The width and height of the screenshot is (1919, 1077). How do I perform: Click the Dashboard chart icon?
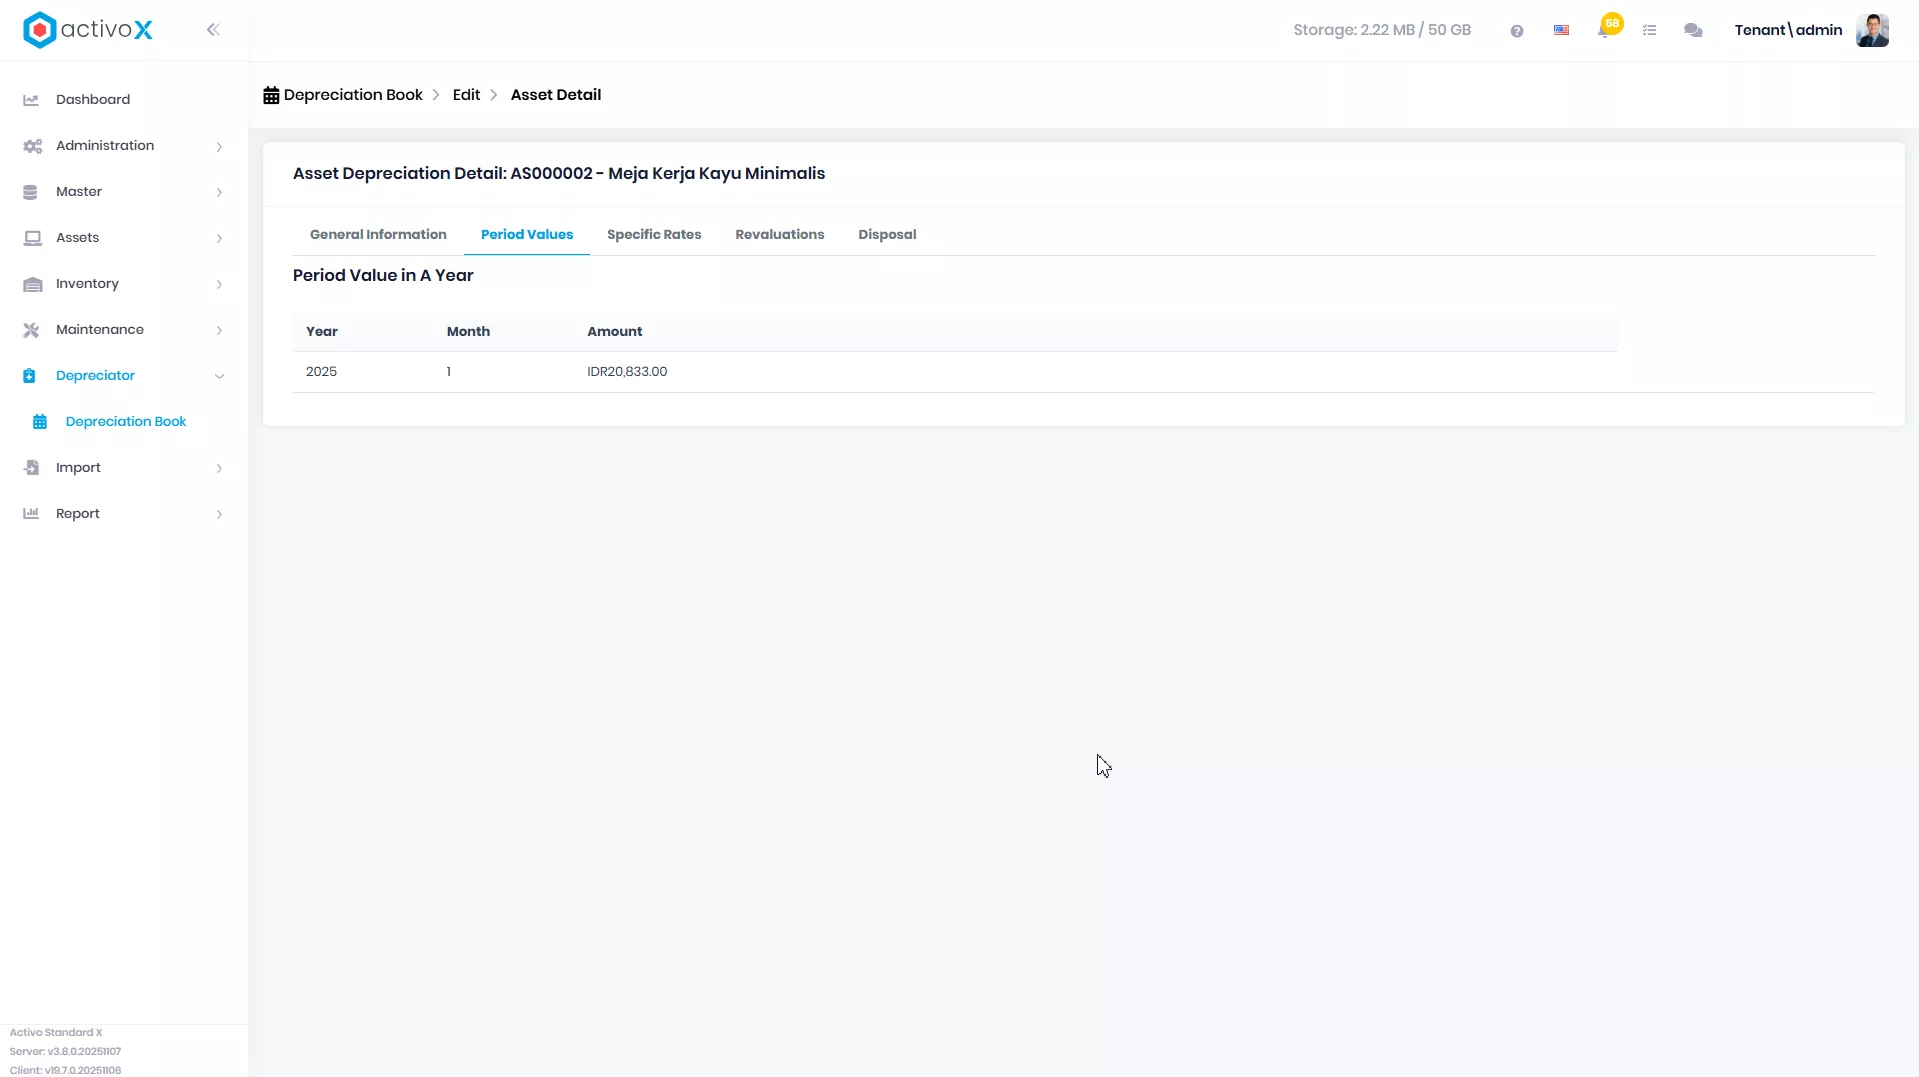(31, 100)
